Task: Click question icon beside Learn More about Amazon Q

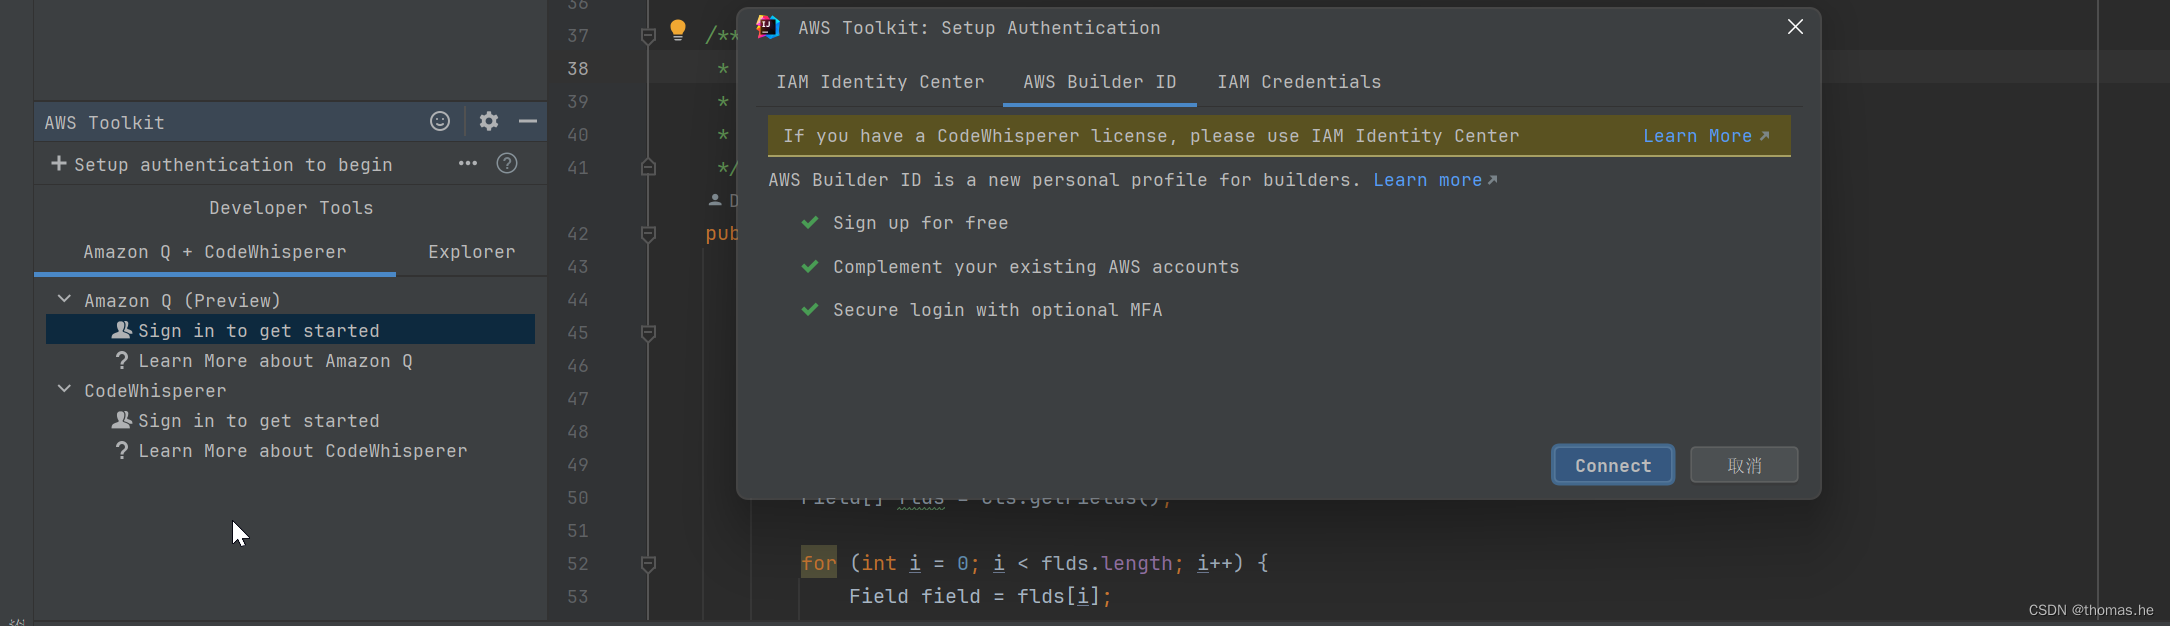Action: 122,360
